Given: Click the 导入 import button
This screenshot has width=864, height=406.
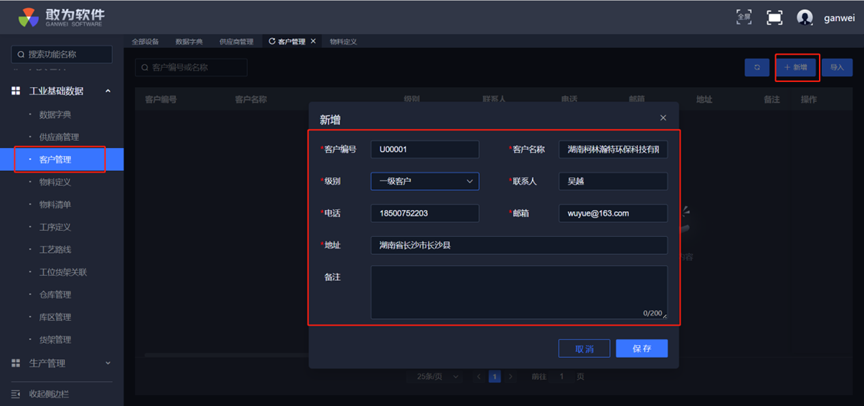Looking at the screenshot, I should [x=837, y=67].
